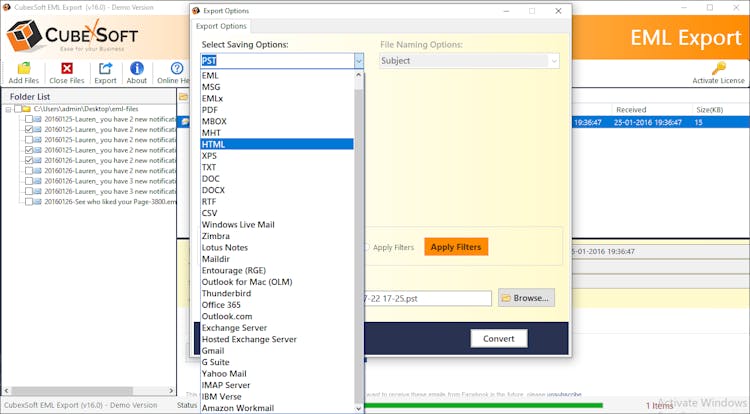Toggle the eml-files root folder checkbox

click(18, 109)
